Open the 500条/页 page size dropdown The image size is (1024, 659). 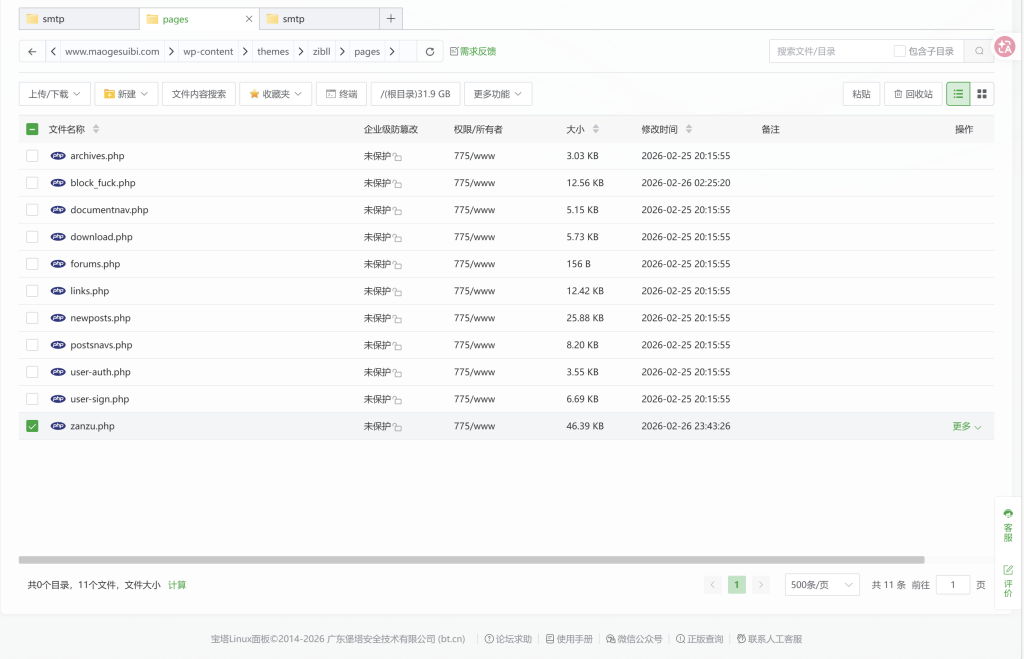click(x=822, y=585)
